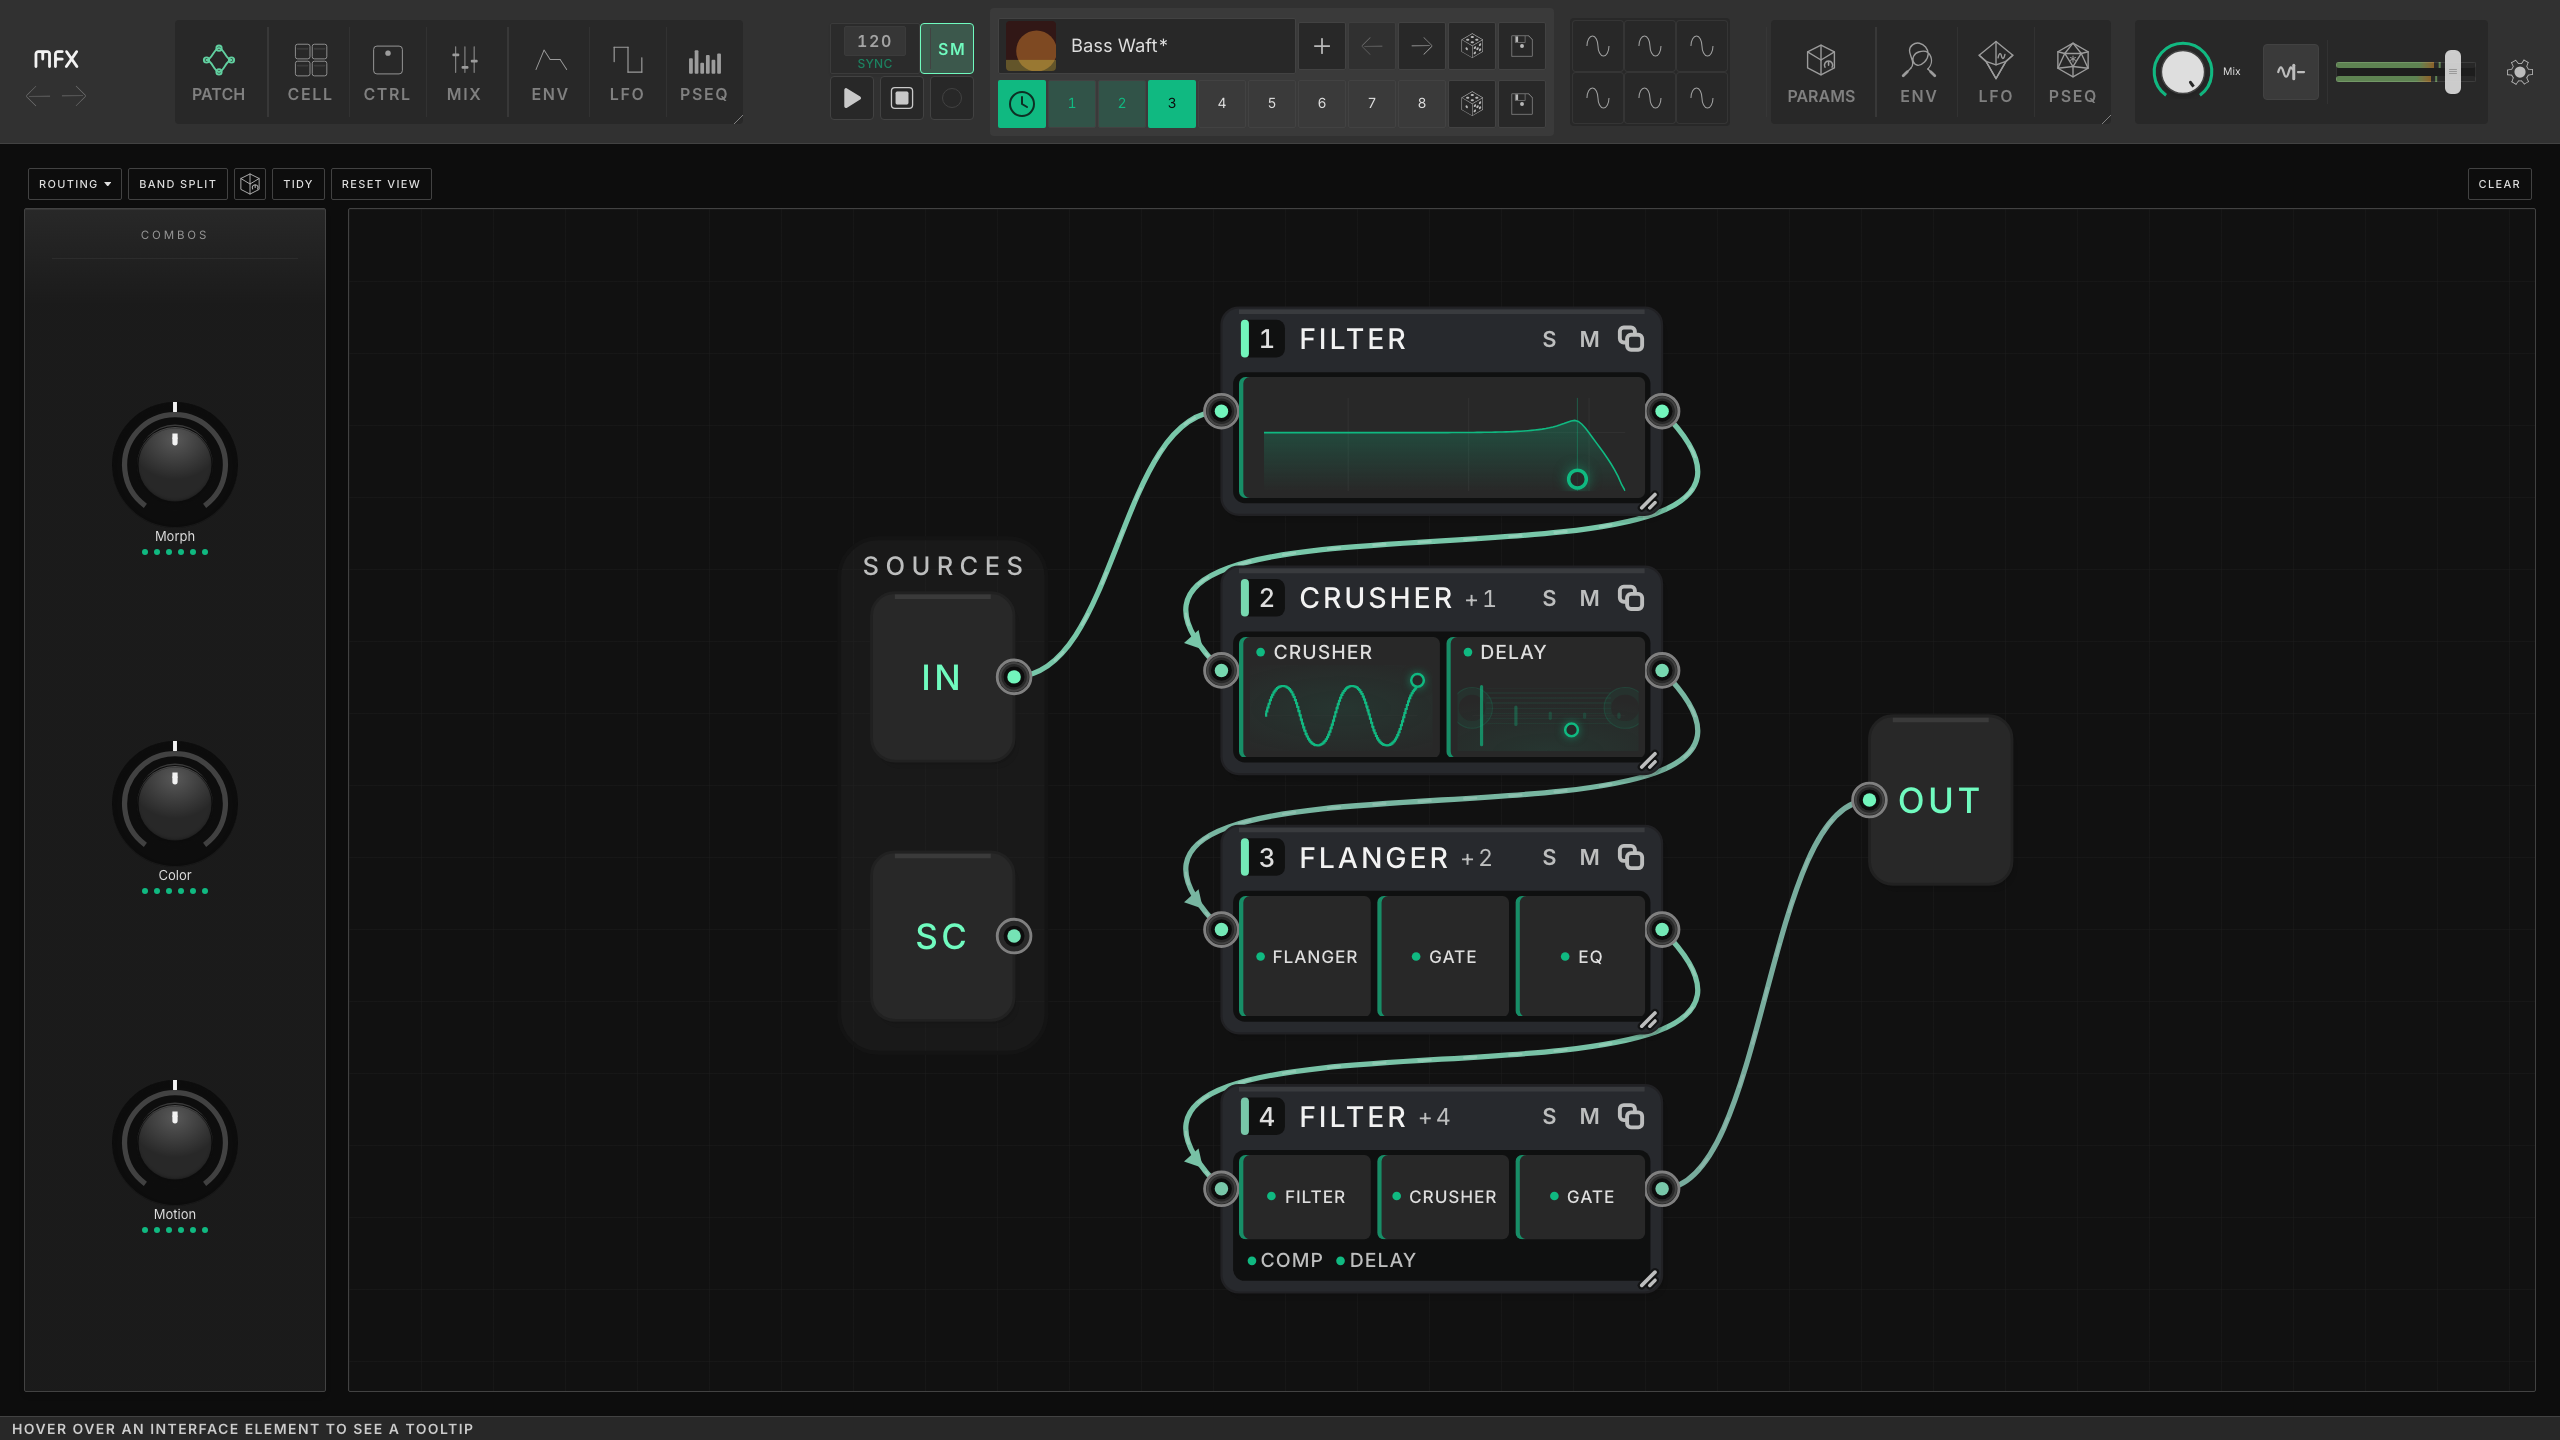Select snapshot slot 3
Viewport: 2560px width, 1440px height.
point(1172,104)
